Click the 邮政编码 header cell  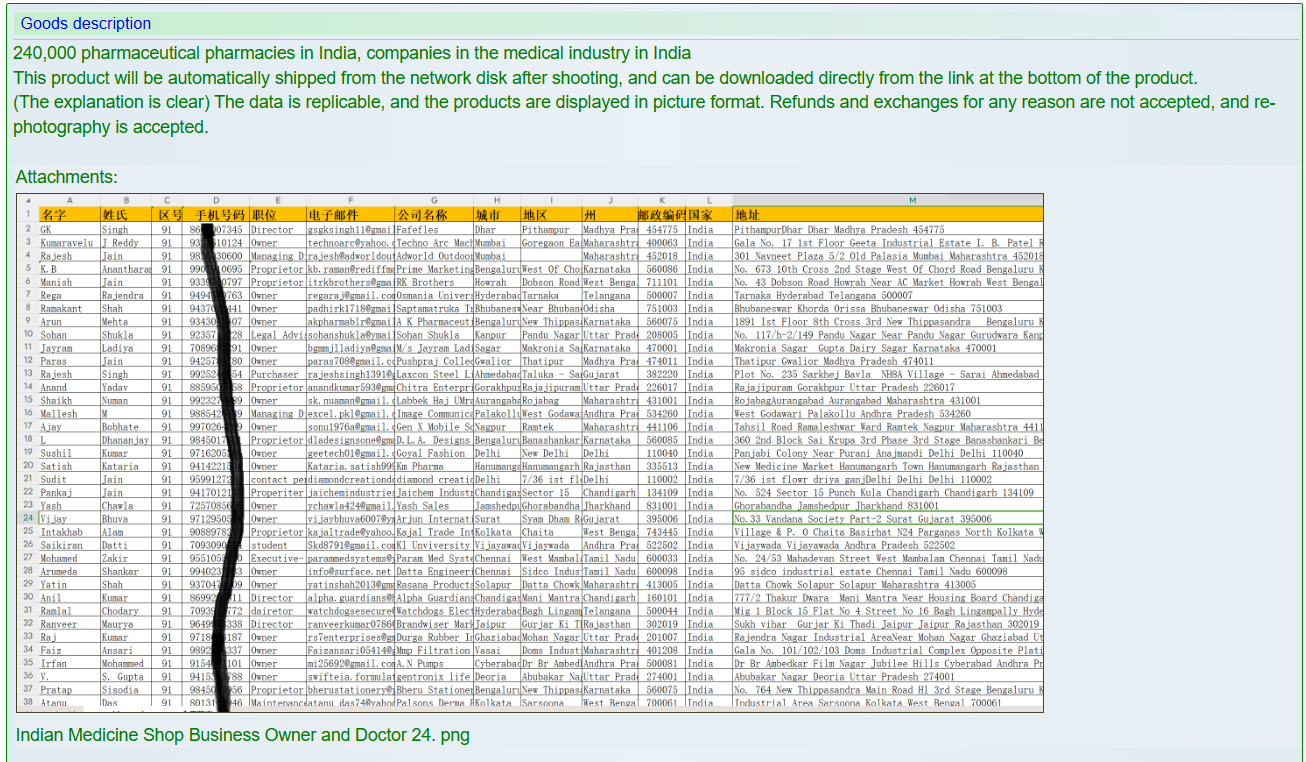tap(660, 214)
